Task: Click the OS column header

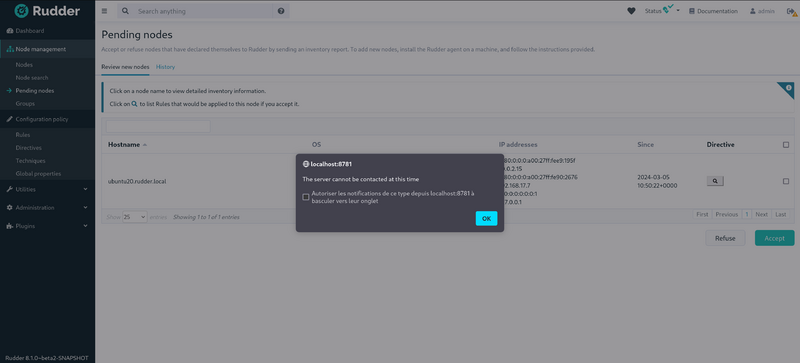Action: pos(317,144)
